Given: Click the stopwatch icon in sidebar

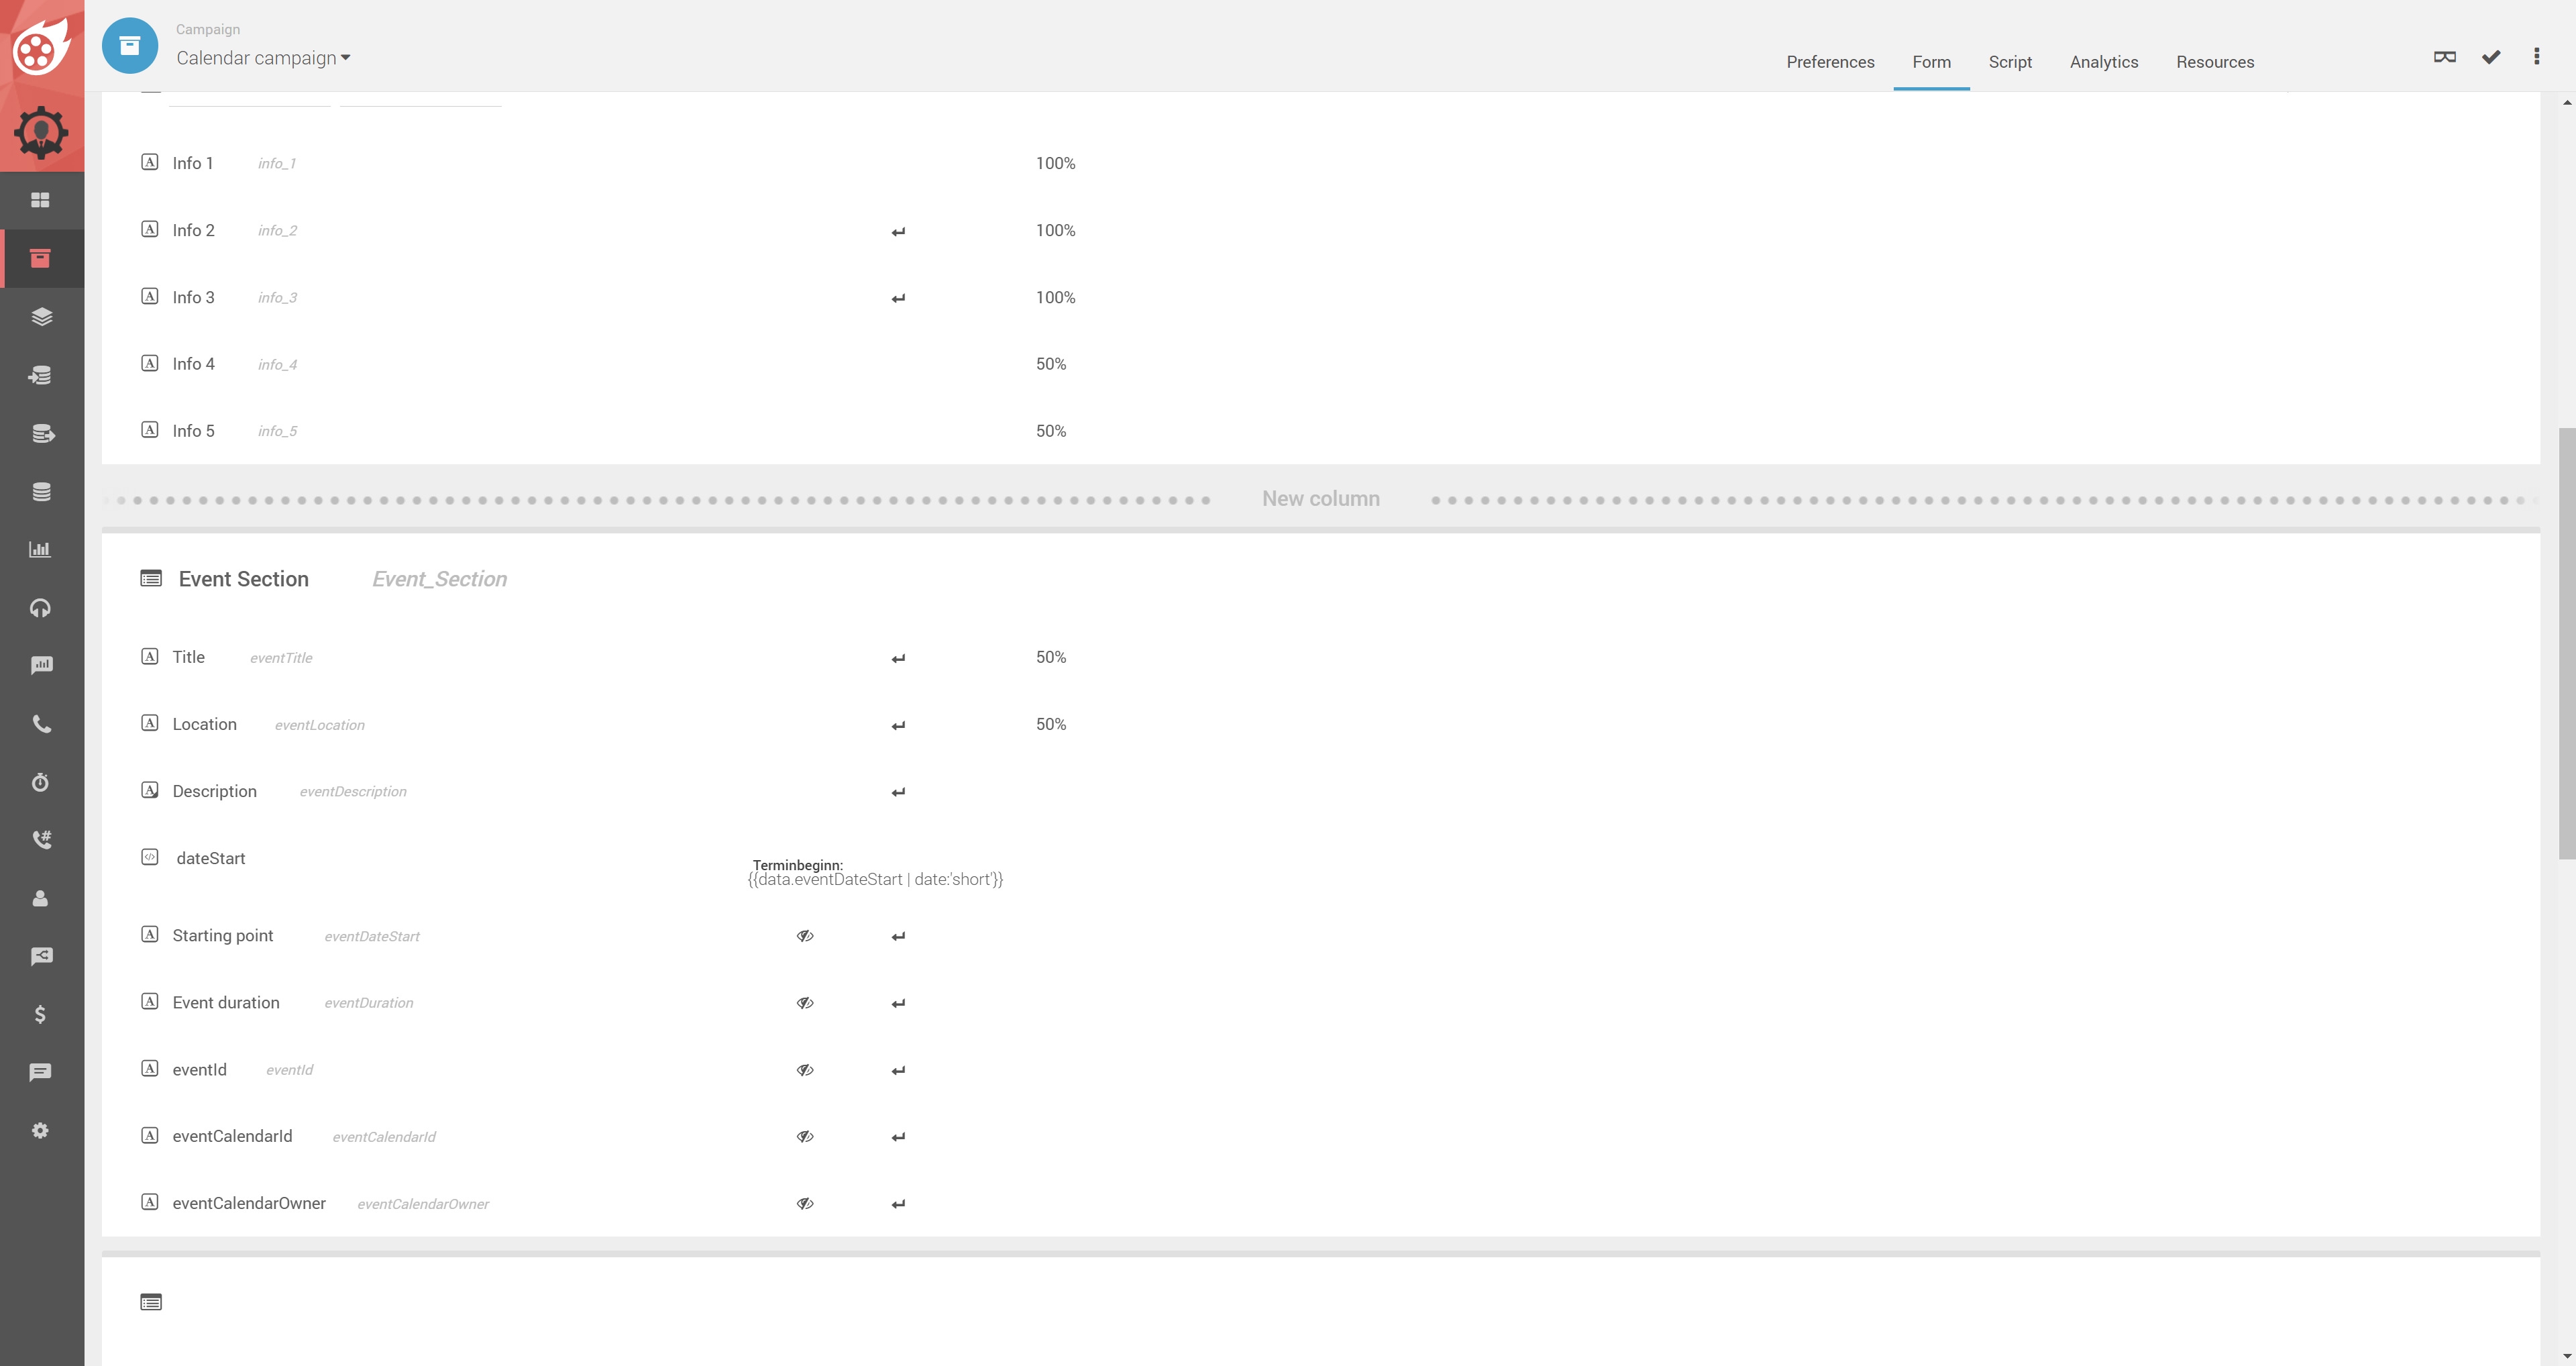Looking at the screenshot, I should [40, 782].
